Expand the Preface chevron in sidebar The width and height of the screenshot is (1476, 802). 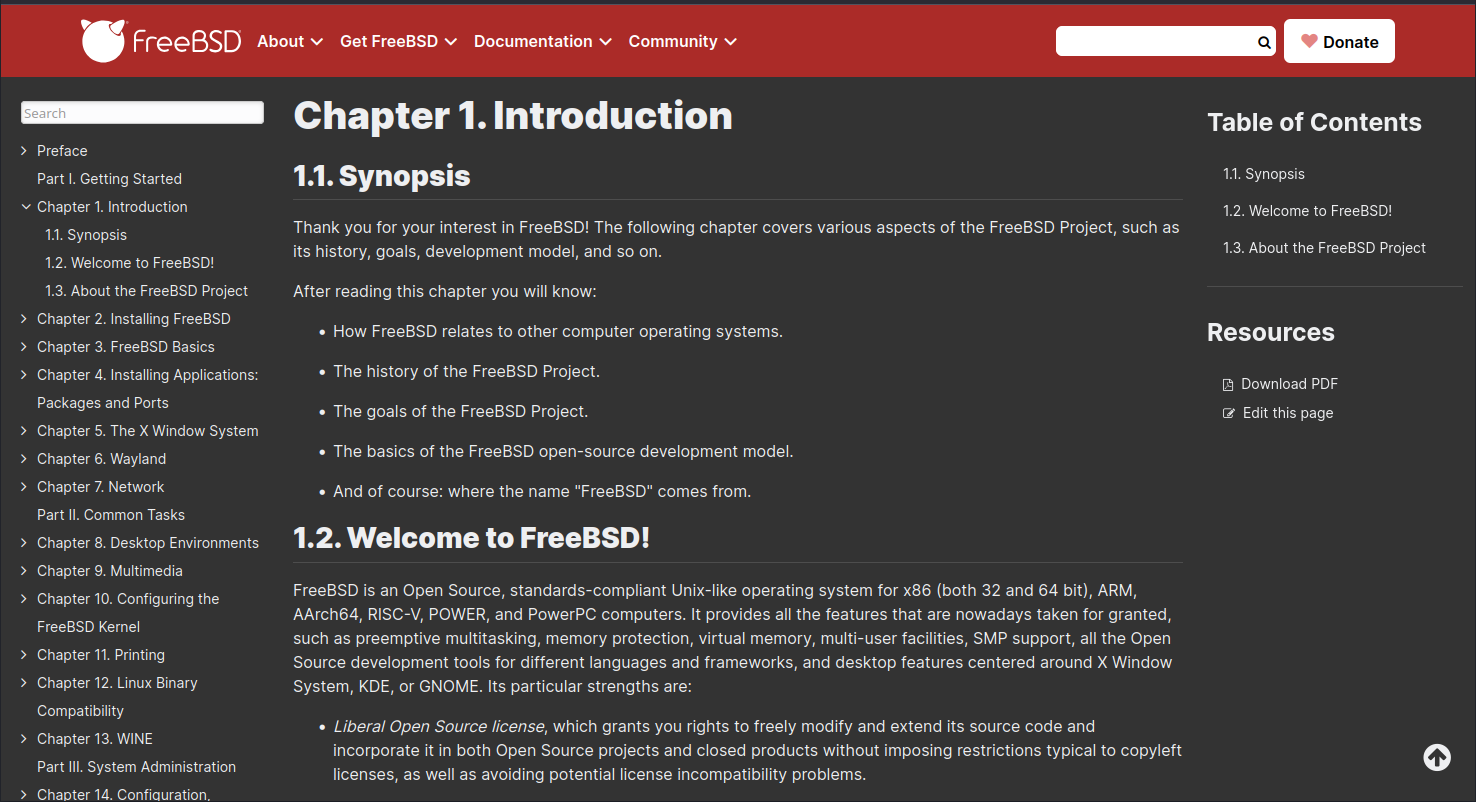25,151
